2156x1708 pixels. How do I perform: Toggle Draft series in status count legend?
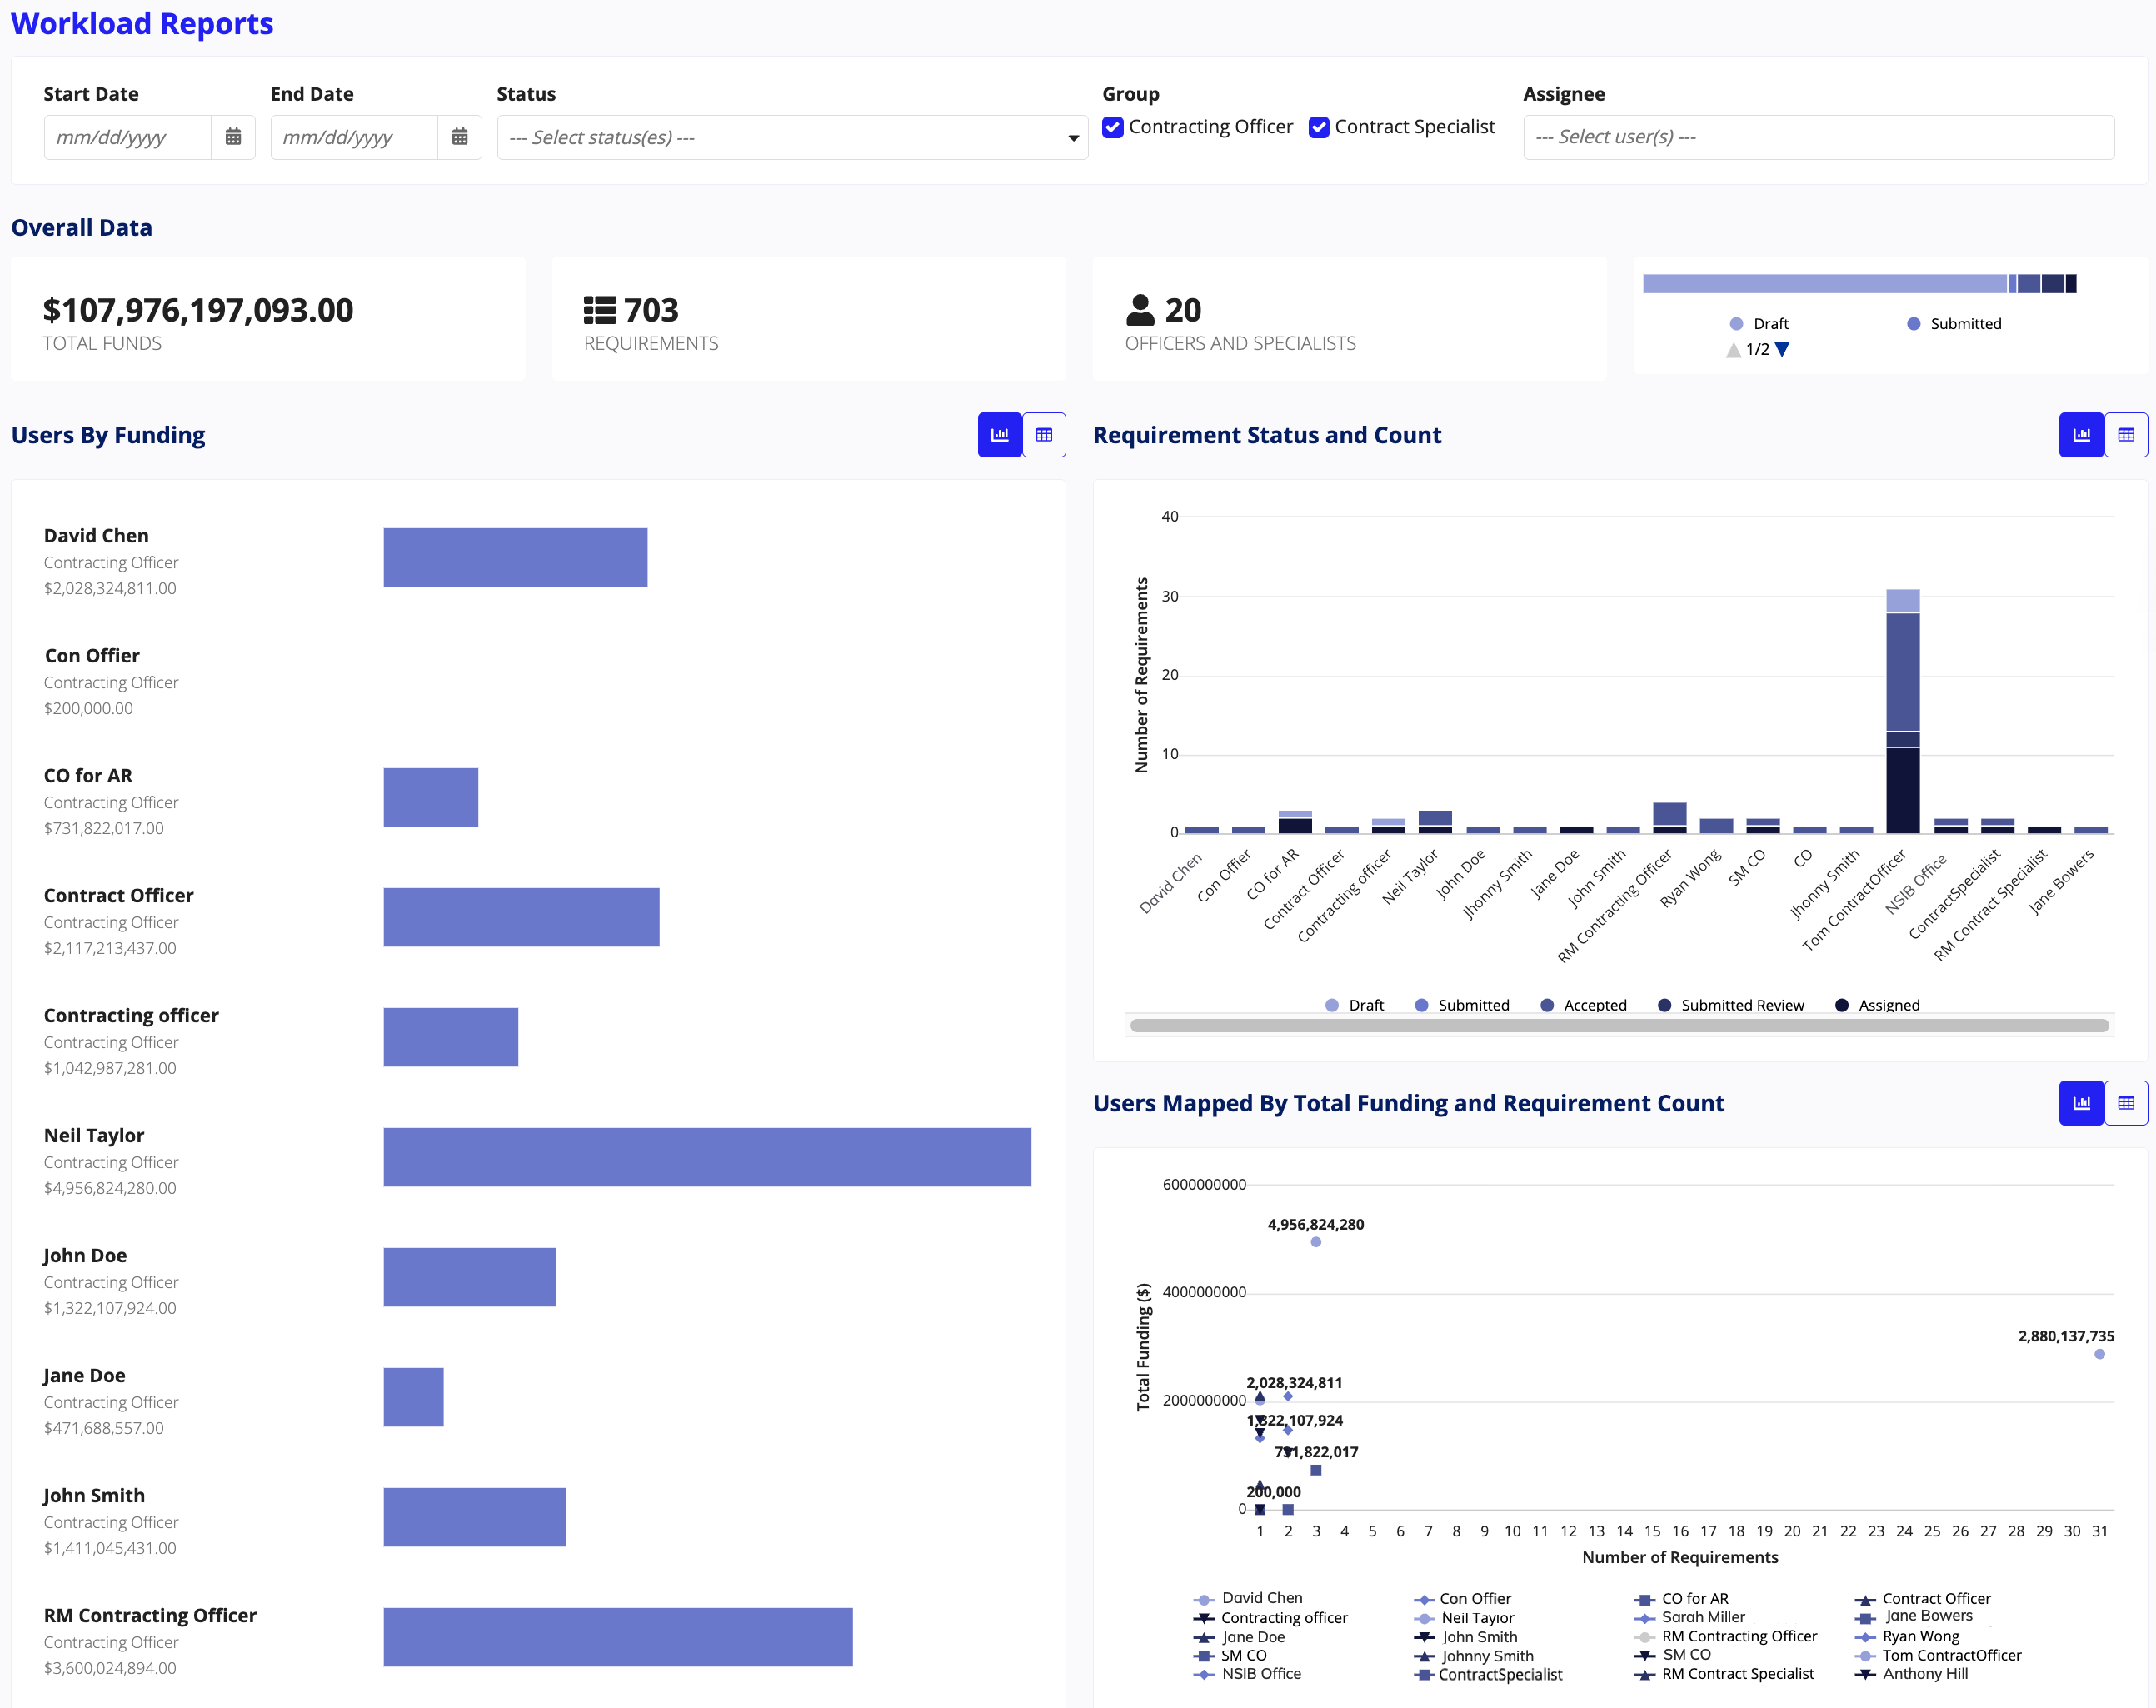click(x=1354, y=1005)
